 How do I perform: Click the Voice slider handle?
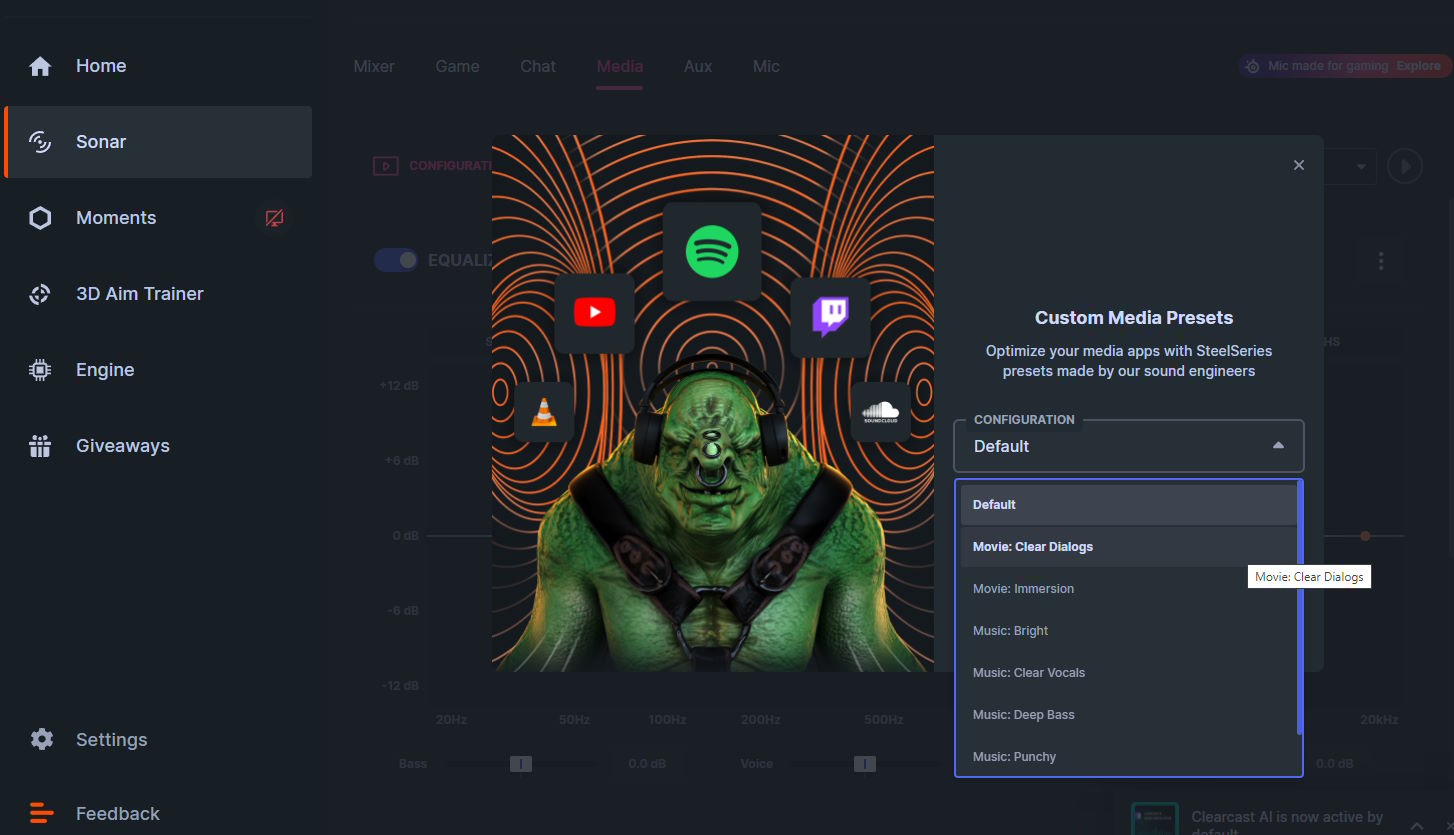(x=865, y=764)
